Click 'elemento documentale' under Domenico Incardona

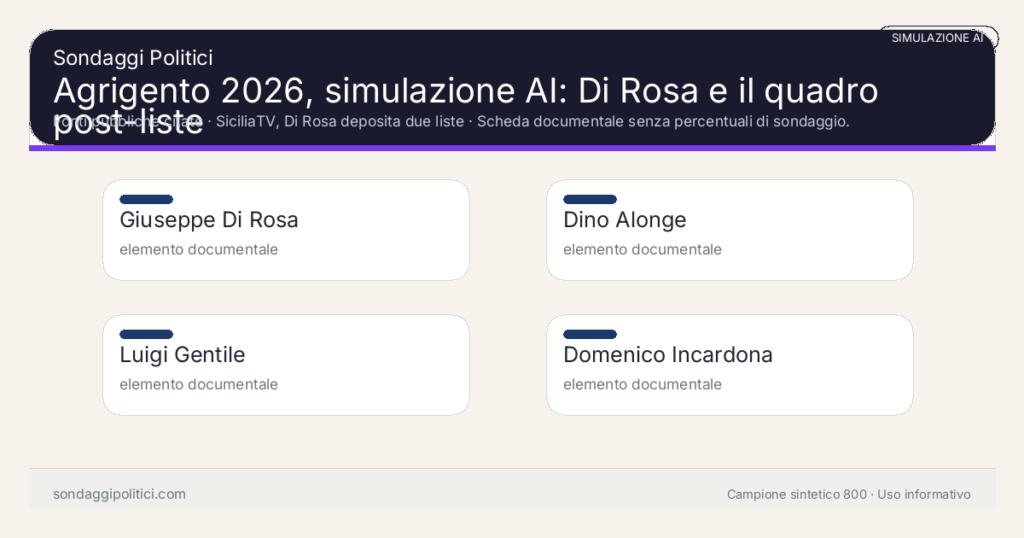coord(643,385)
